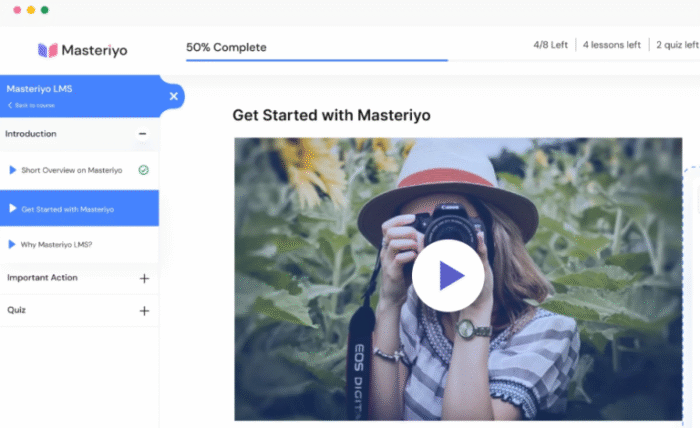Toggle the completed checkmark on Short Overview lesson
700x428 pixels.
click(x=144, y=170)
